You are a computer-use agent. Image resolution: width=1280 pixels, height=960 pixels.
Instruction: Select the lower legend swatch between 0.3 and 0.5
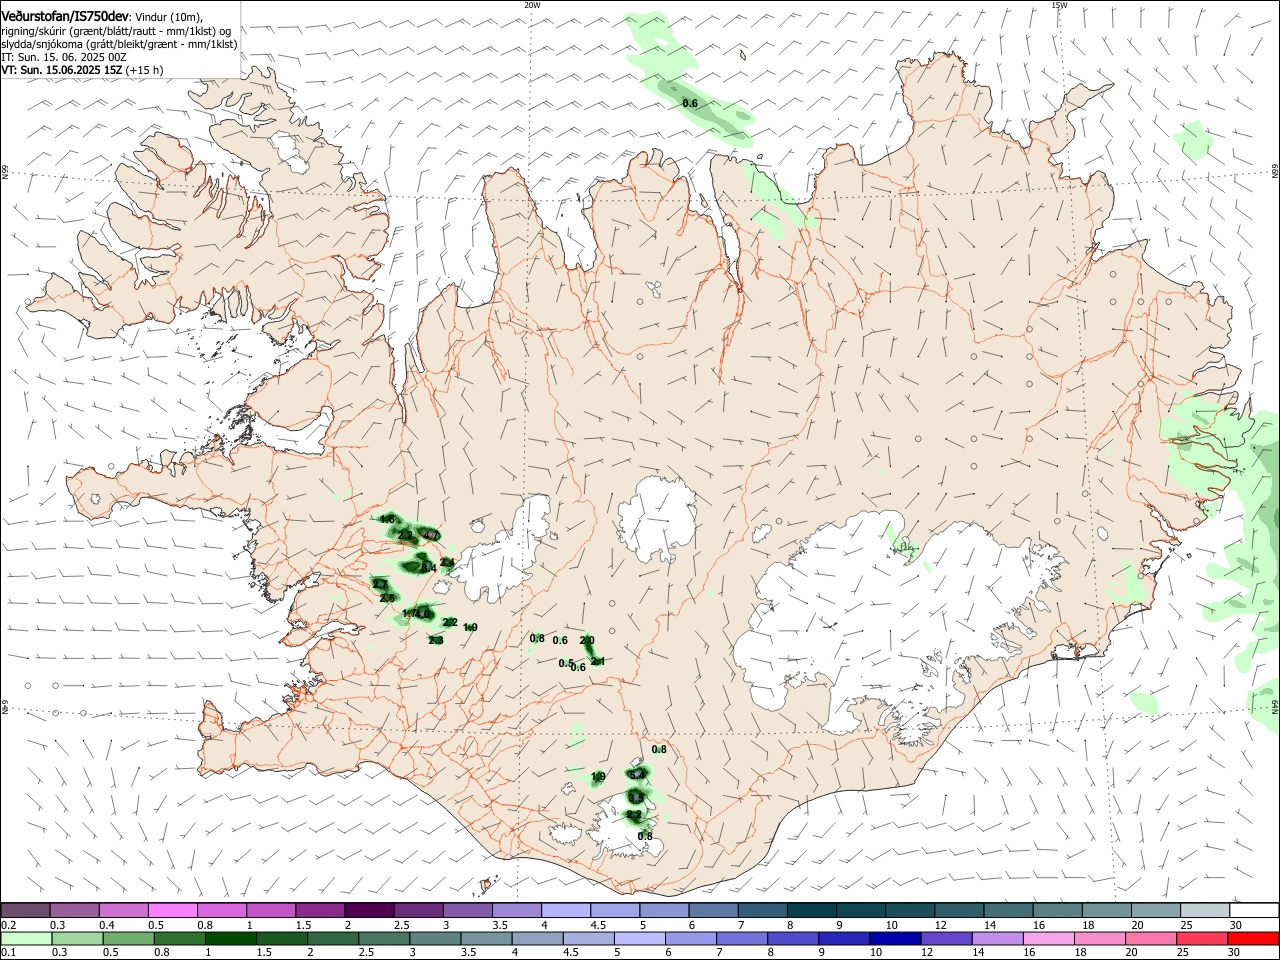77,938
